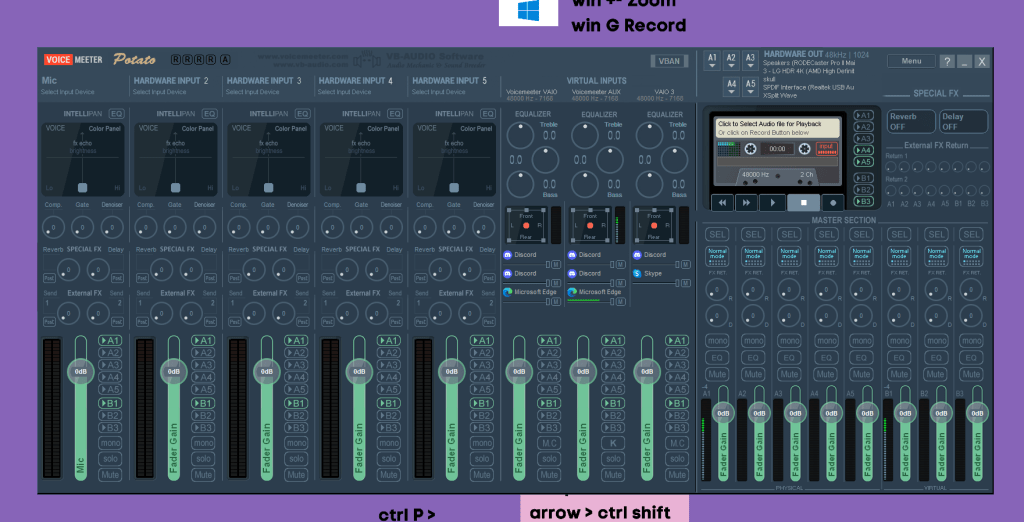
Task: Open the Voicemeeter Menu
Action: click(x=911, y=61)
